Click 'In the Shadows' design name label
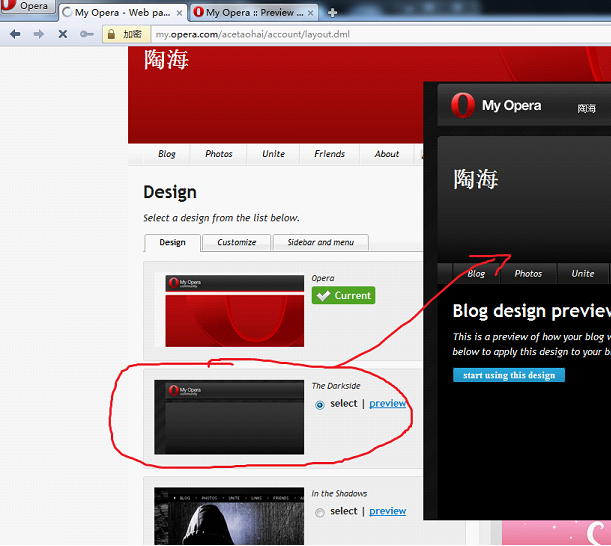The height and width of the screenshot is (546, 611). click(339, 493)
